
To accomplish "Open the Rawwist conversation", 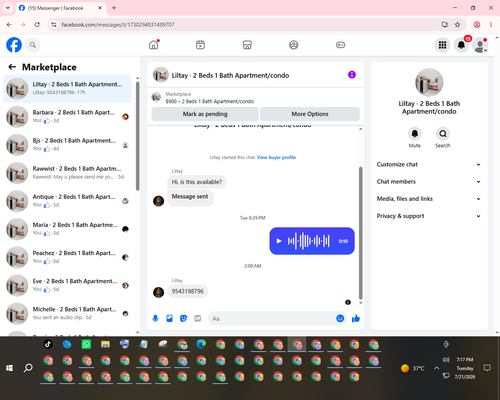I will pos(68,173).
